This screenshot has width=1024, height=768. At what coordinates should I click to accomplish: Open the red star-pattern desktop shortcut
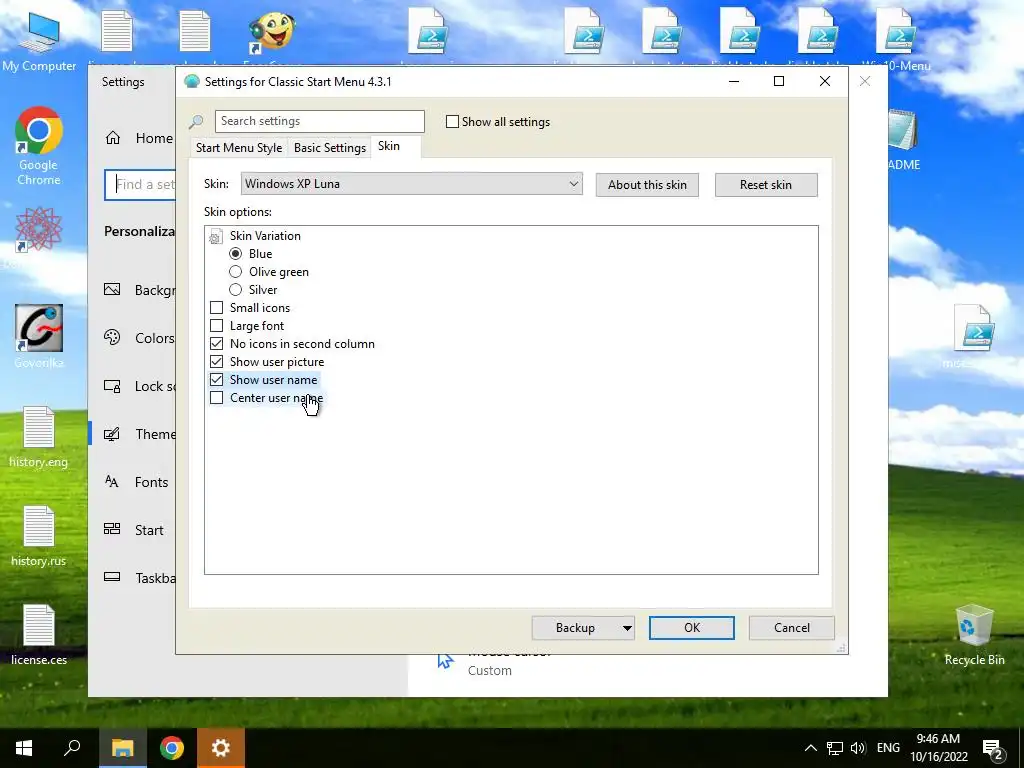click(x=39, y=229)
